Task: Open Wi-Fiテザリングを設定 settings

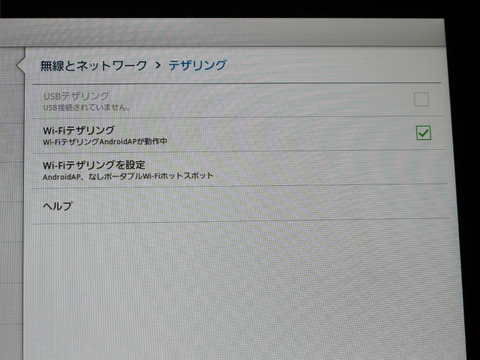Action: tap(239, 169)
